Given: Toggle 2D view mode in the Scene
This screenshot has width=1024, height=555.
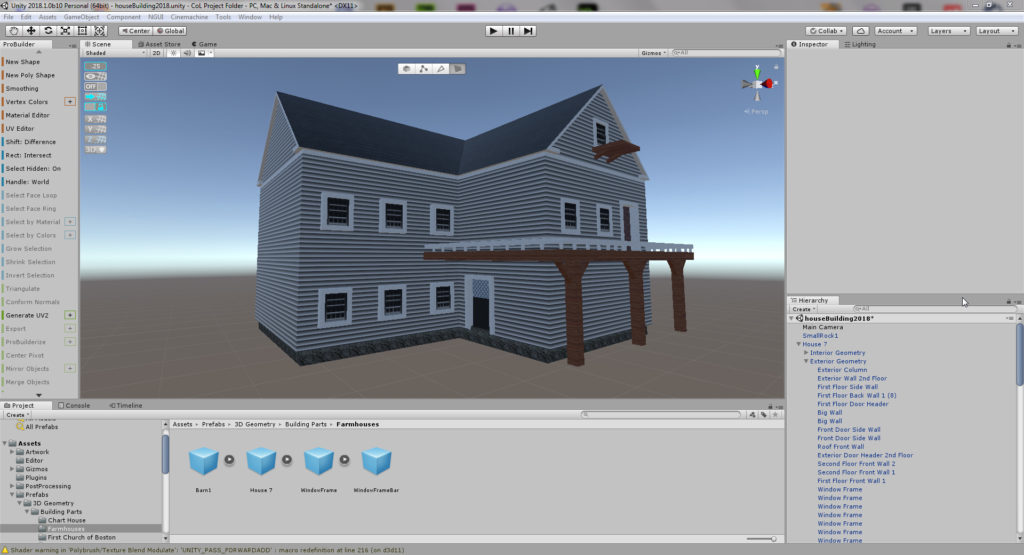Looking at the screenshot, I should [x=157, y=53].
